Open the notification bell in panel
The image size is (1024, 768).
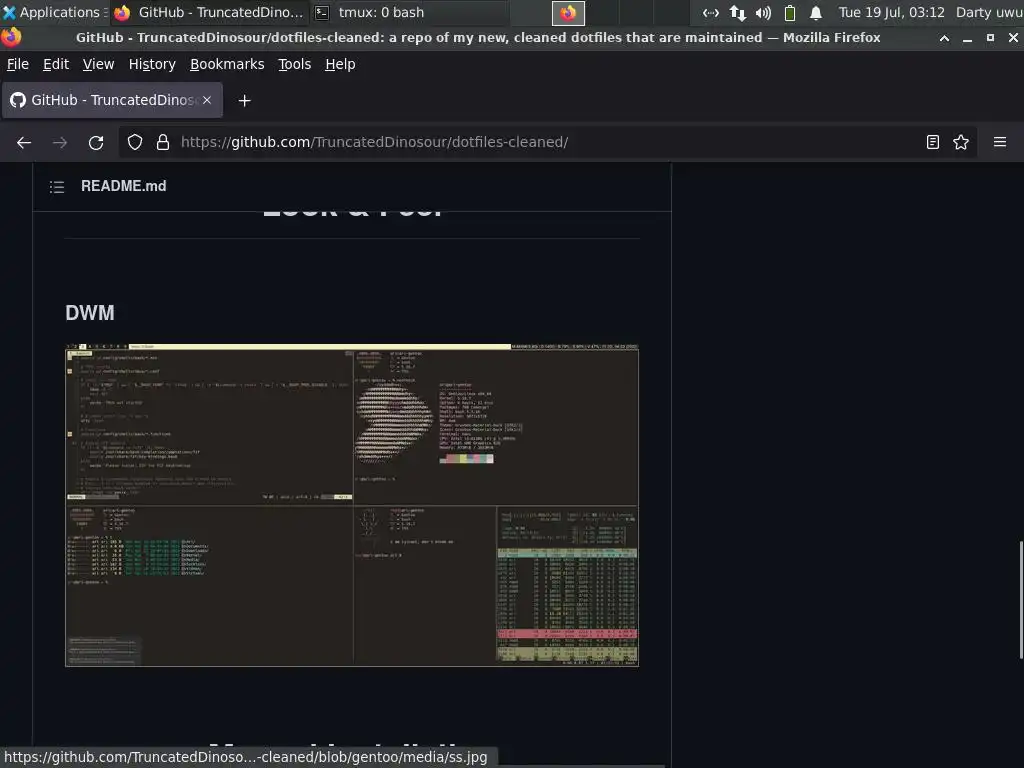click(x=816, y=12)
